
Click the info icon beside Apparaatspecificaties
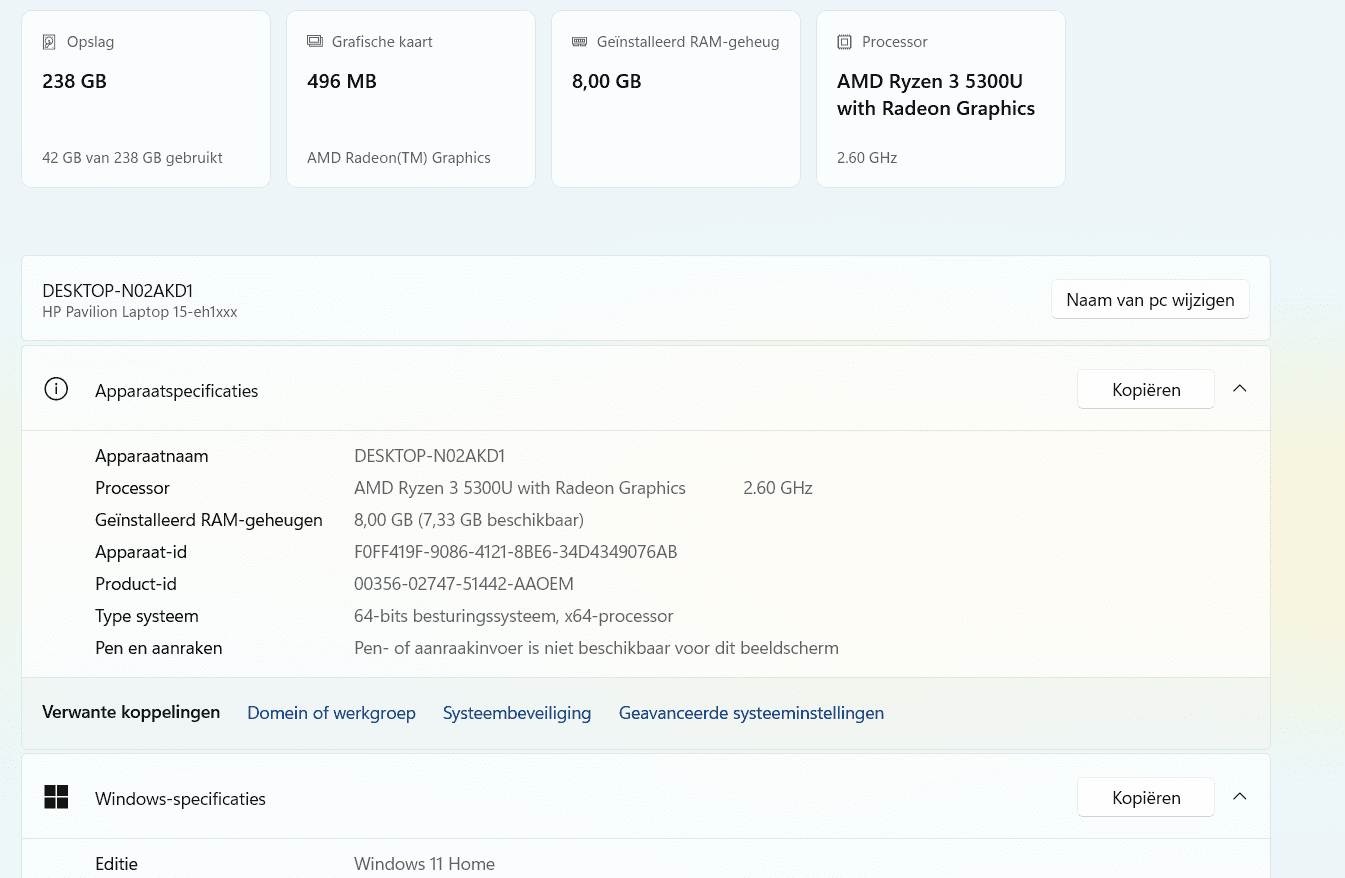[x=56, y=389]
